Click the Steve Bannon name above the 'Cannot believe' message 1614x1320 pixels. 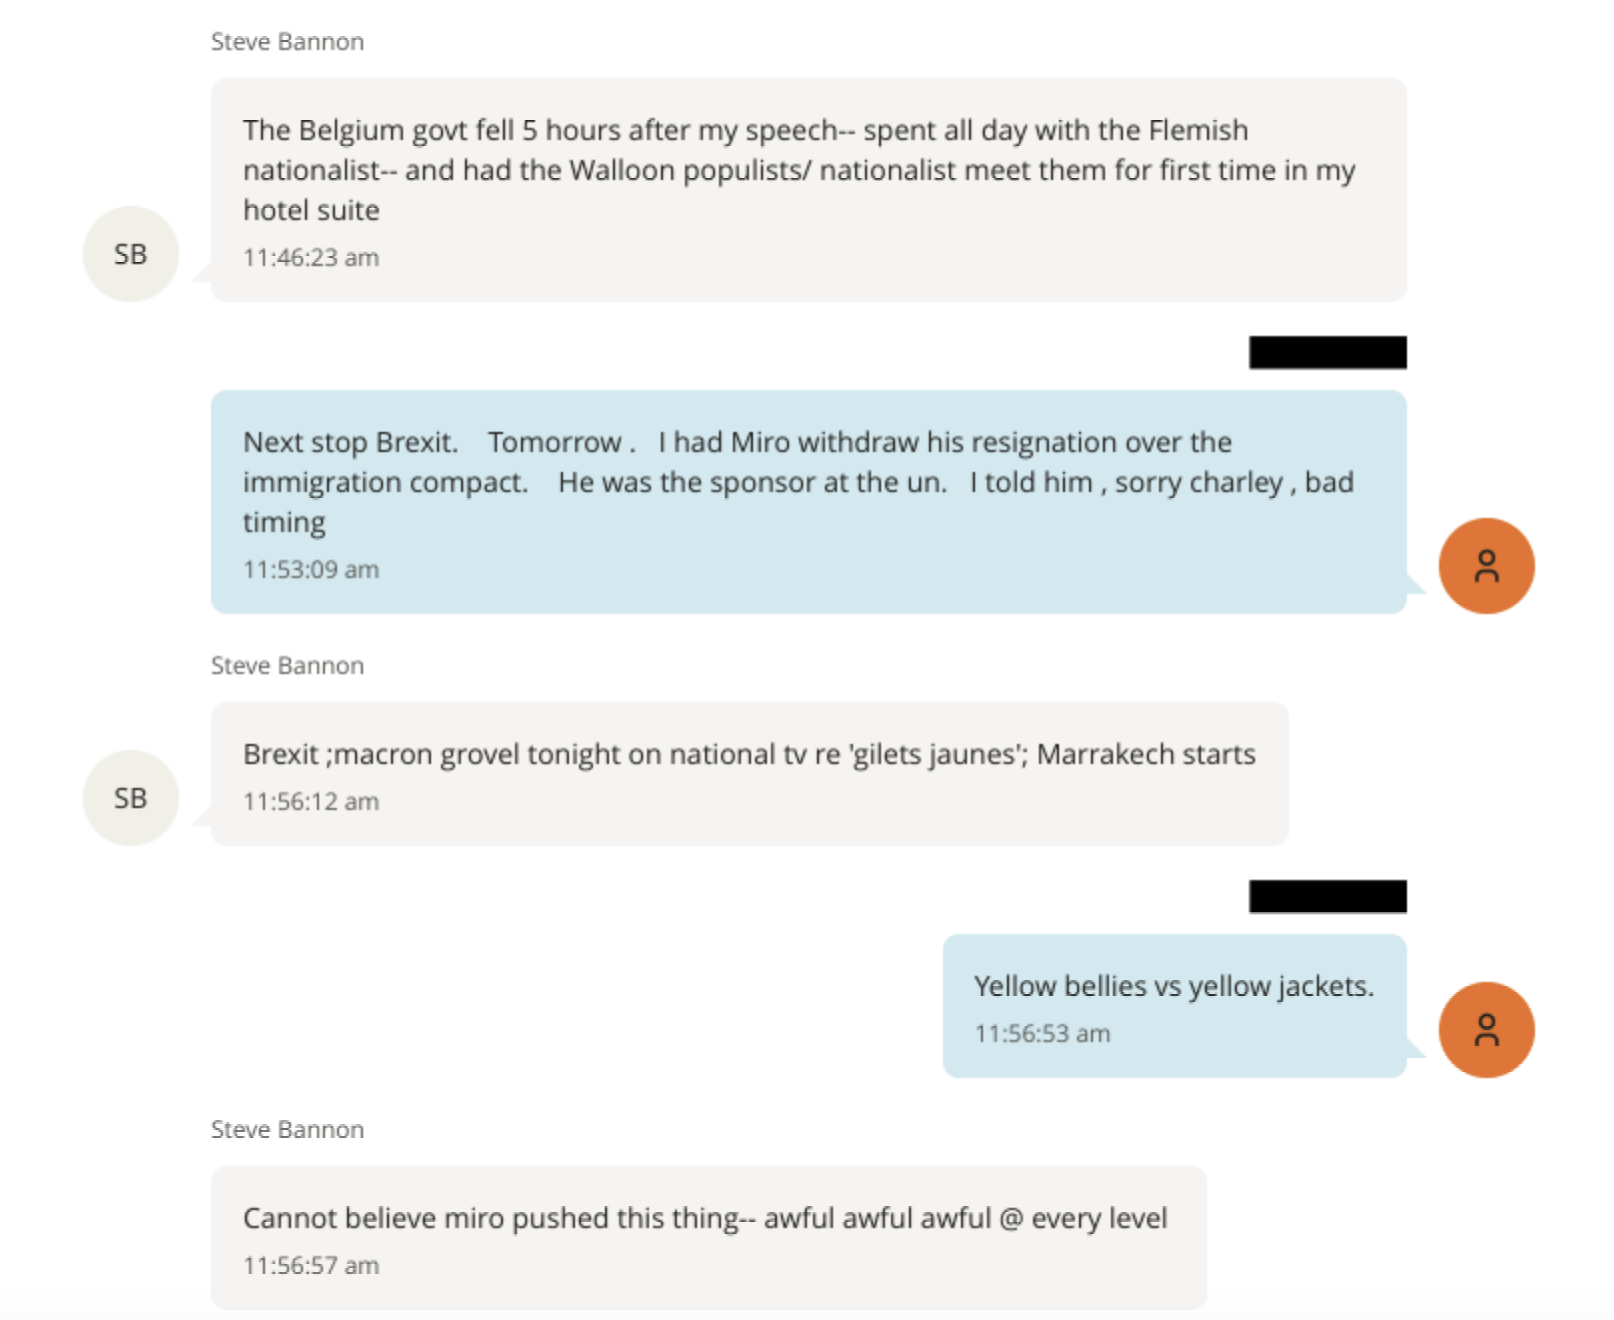(x=287, y=1130)
